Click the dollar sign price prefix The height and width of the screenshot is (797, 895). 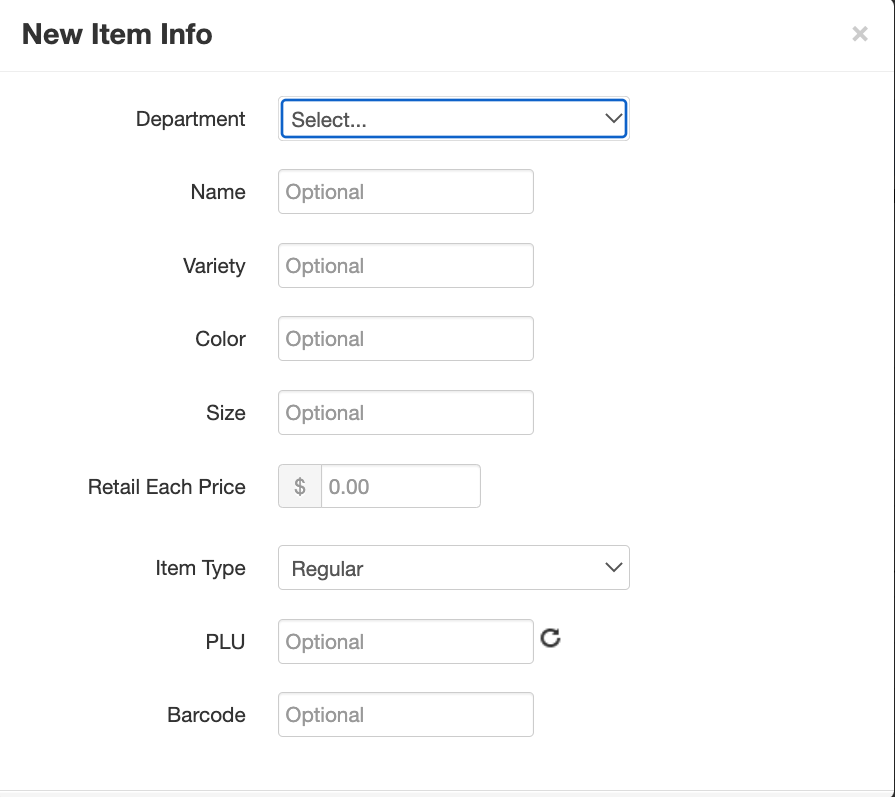[300, 487]
